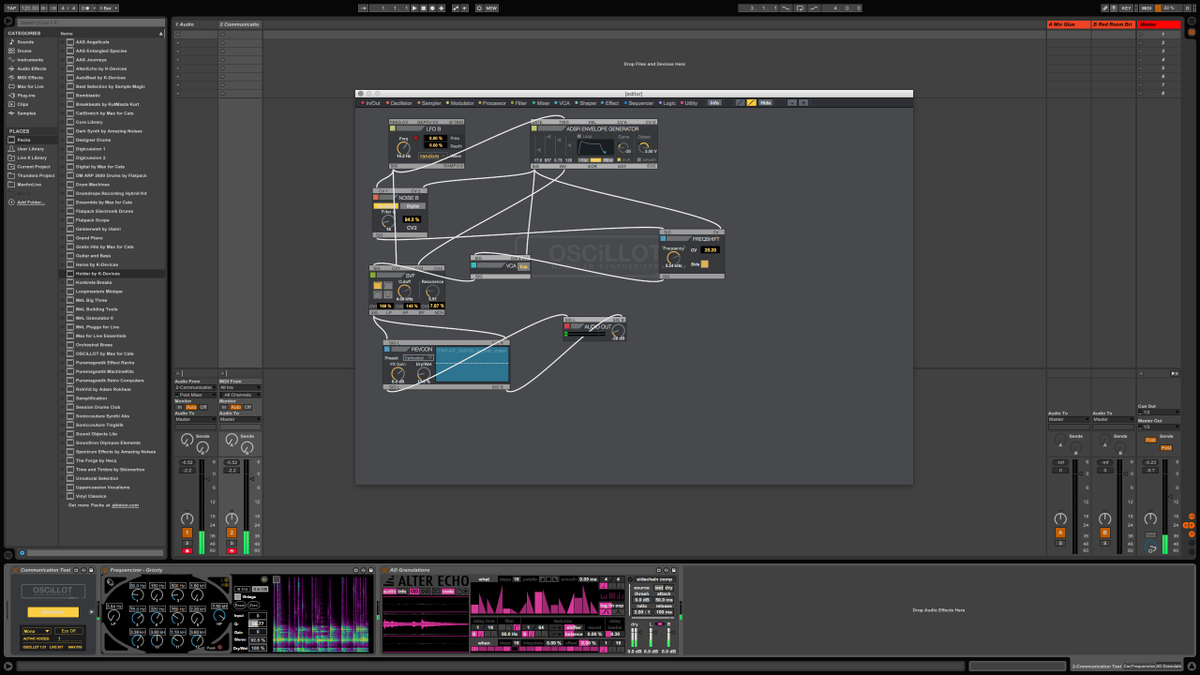Viewport: 1200px width, 675px height.
Task: Select the yellow cable style icon
Action: tap(752, 102)
